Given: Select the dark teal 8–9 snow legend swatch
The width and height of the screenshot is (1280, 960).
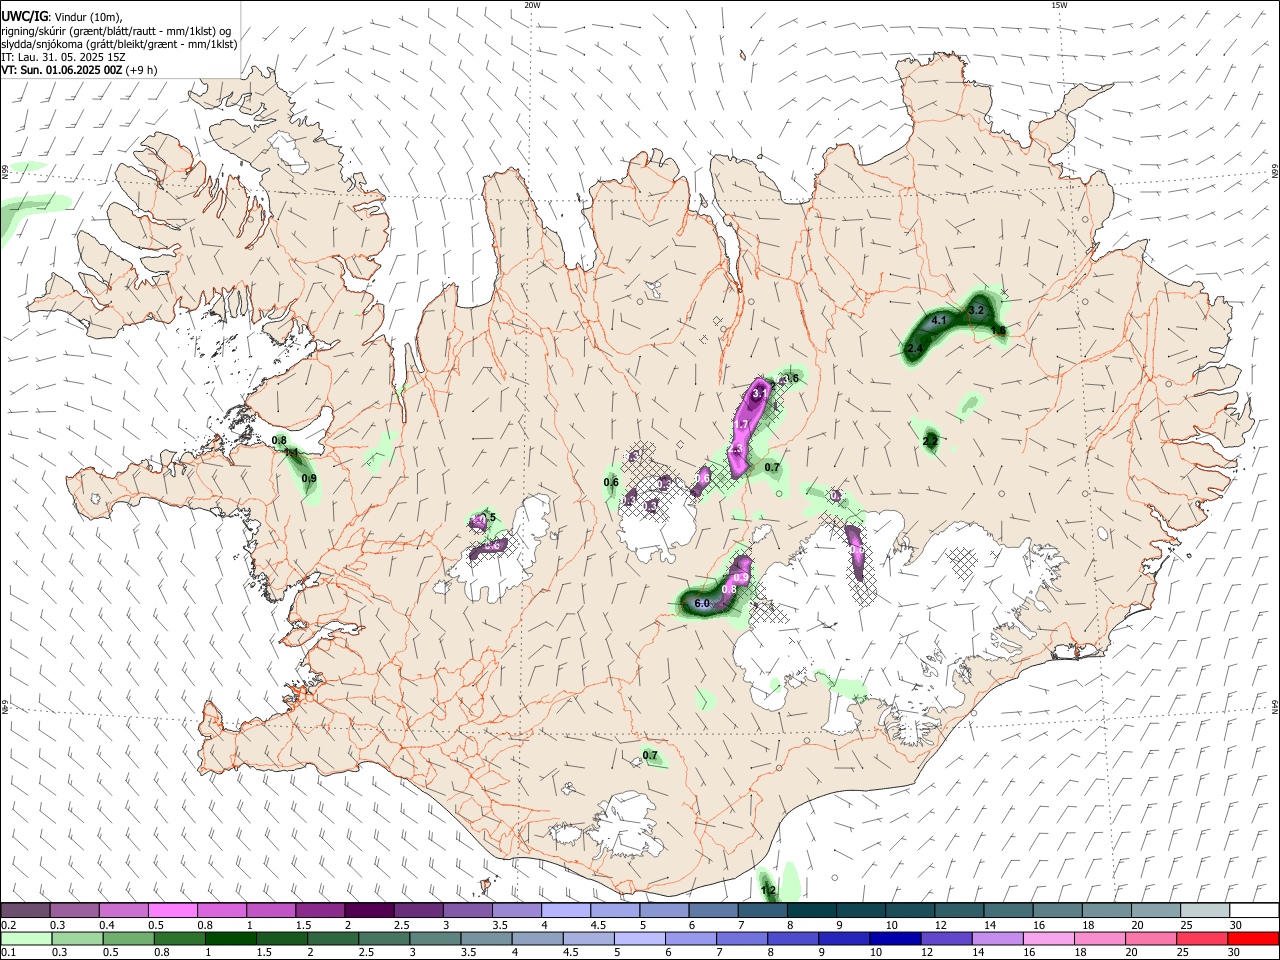Looking at the screenshot, I should pyautogui.click(x=812, y=911).
